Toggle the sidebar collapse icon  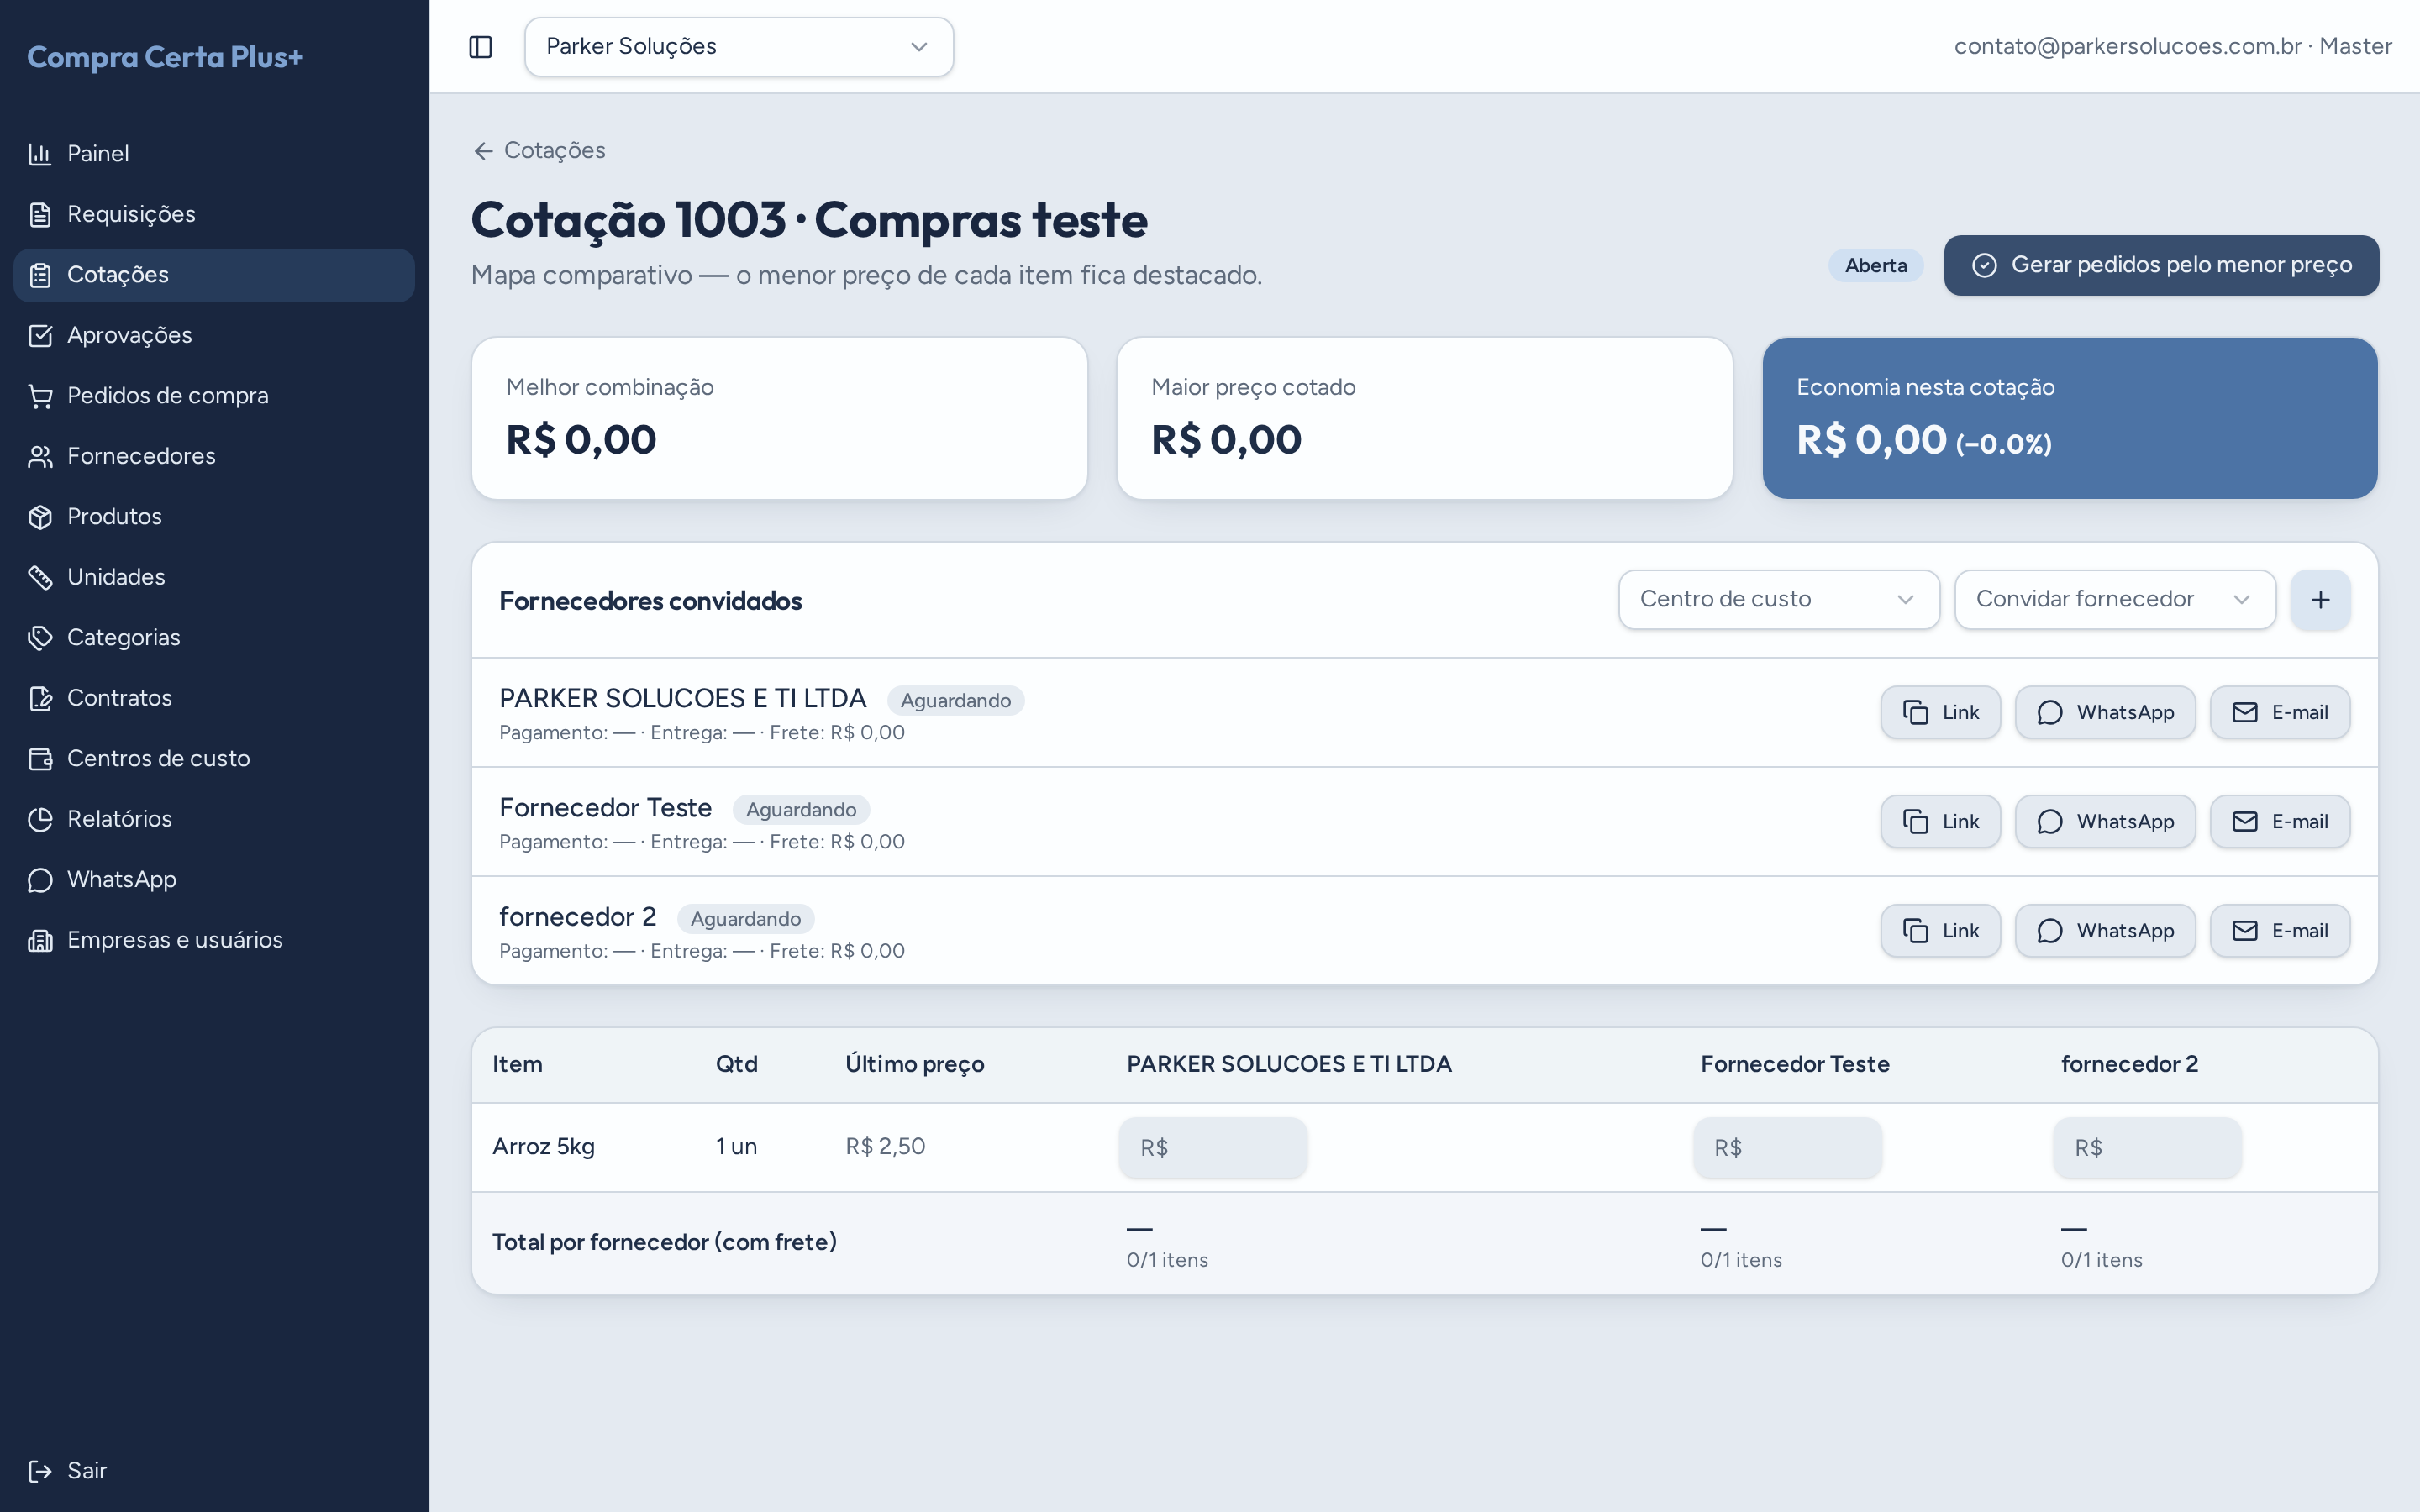pos(480,47)
